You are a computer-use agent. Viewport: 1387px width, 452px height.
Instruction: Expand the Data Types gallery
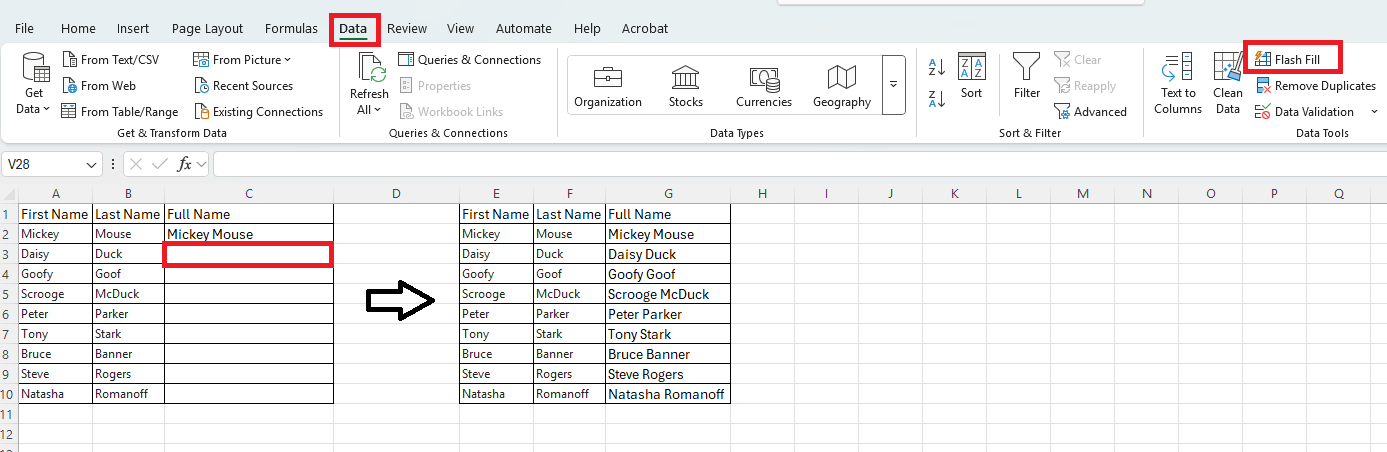click(893, 85)
